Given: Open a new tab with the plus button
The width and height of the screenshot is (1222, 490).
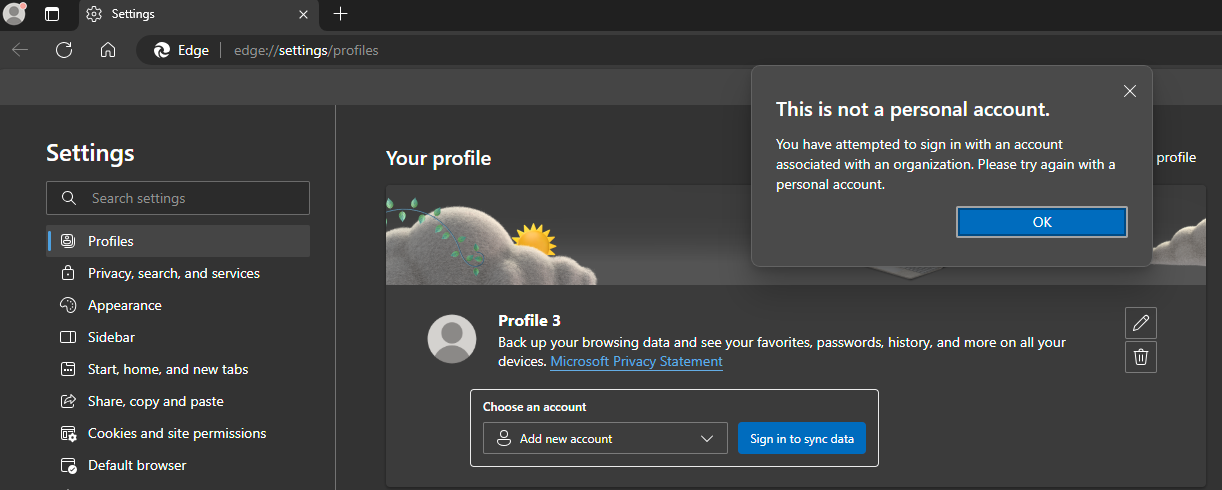Looking at the screenshot, I should pyautogui.click(x=340, y=14).
